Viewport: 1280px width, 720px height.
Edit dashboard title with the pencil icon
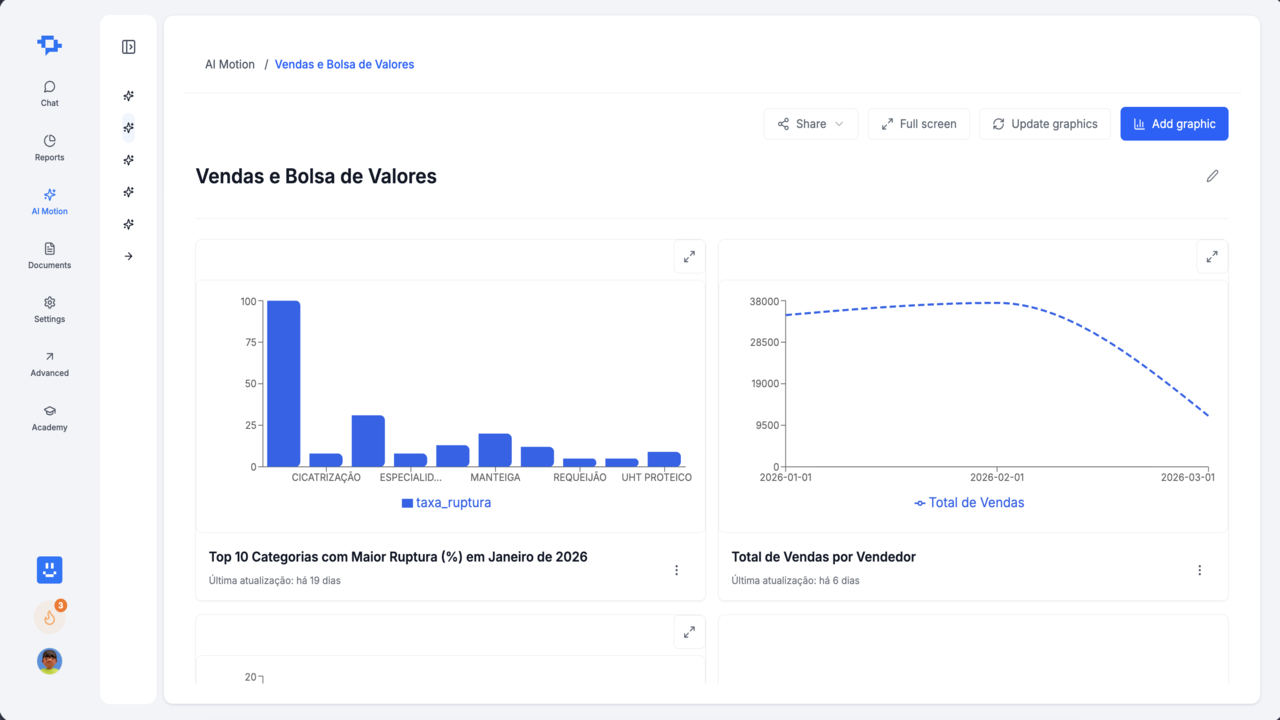tap(1212, 176)
